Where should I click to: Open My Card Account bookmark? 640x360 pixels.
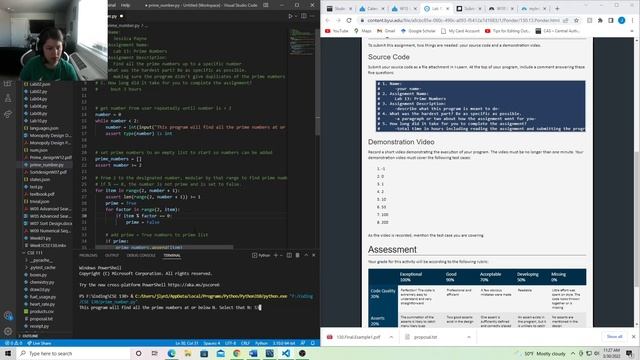pos(460,31)
